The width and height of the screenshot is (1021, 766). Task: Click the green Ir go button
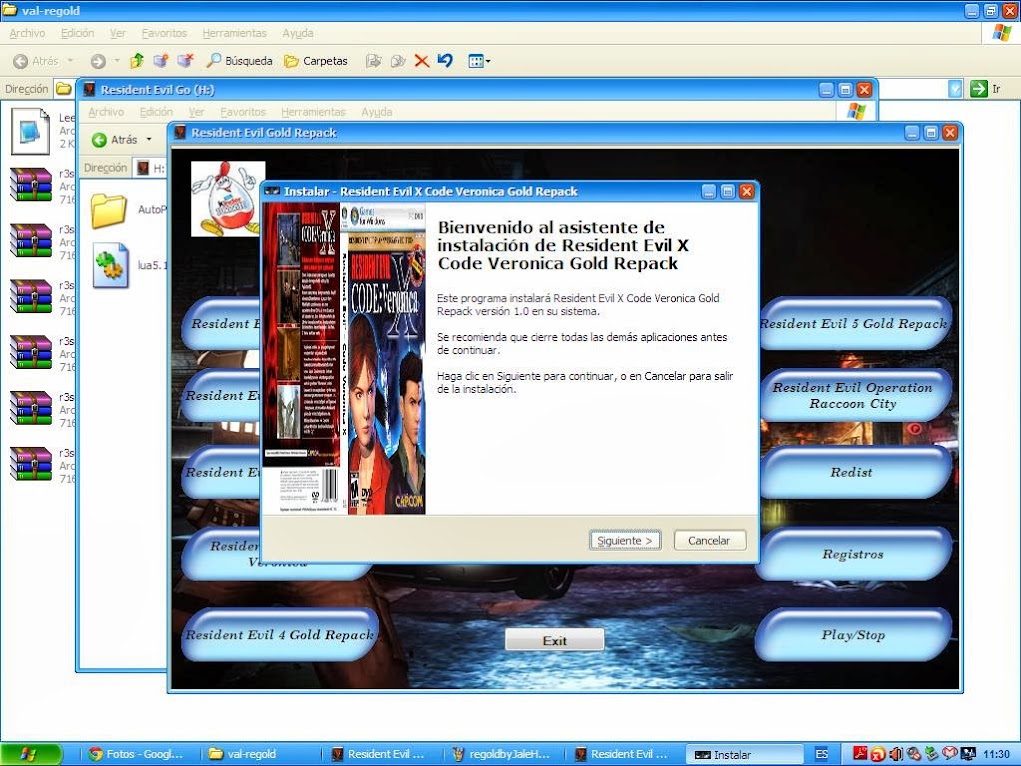pos(985,89)
